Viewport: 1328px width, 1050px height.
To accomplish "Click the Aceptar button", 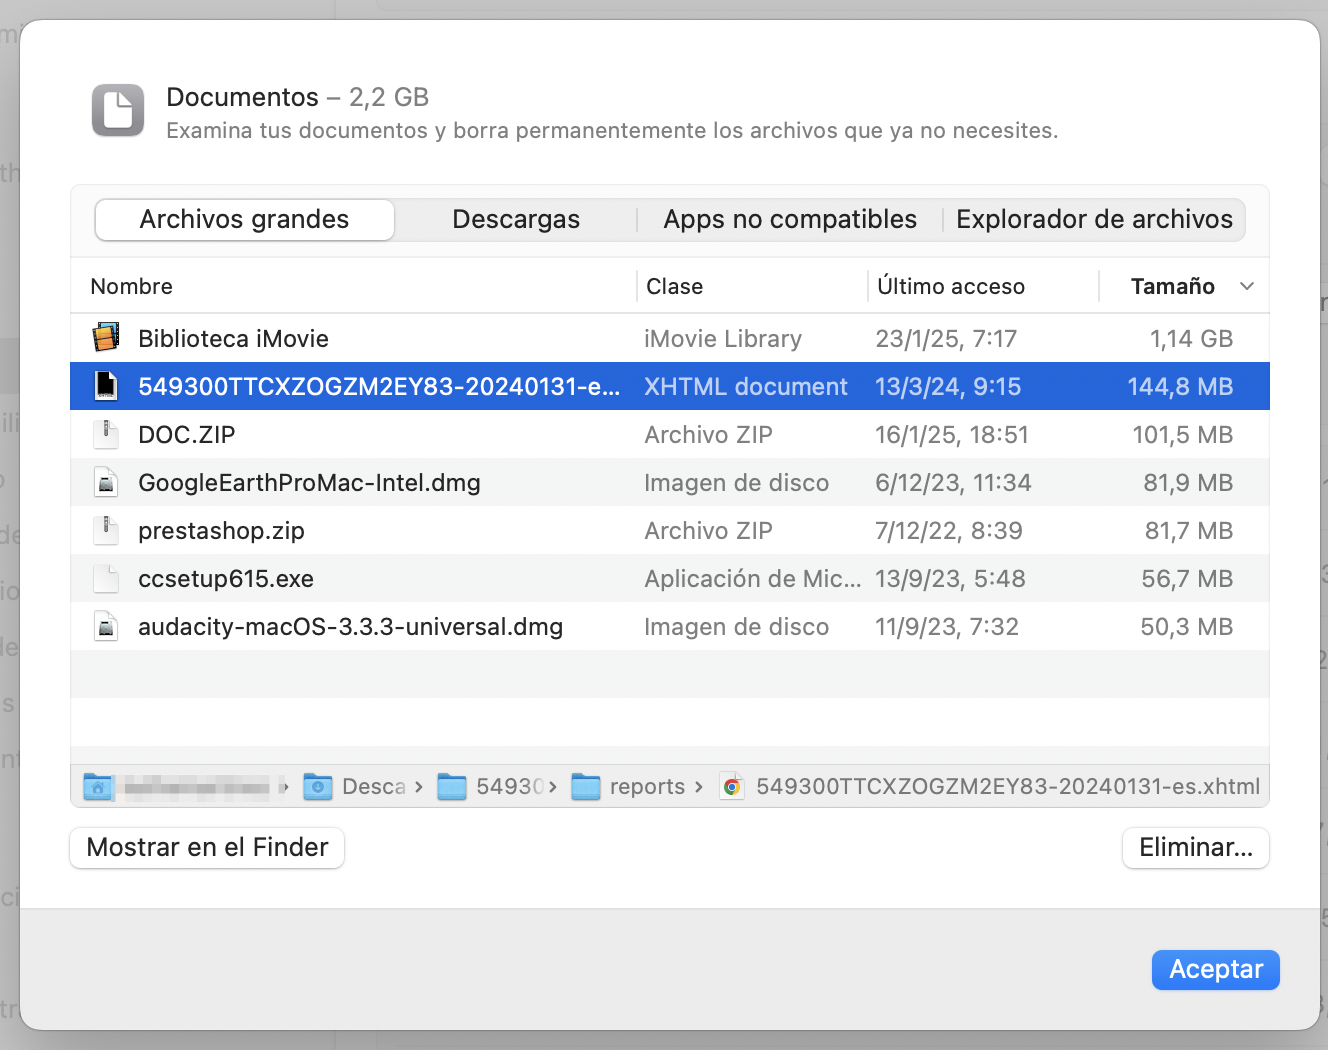I will pyautogui.click(x=1215, y=969).
